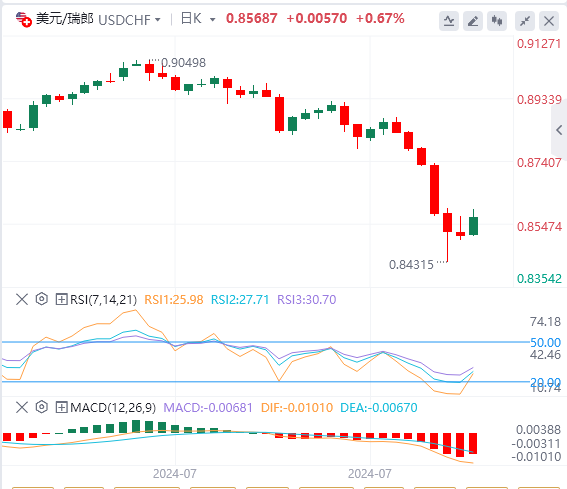Click the 0.83542 price axis label

(539, 279)
